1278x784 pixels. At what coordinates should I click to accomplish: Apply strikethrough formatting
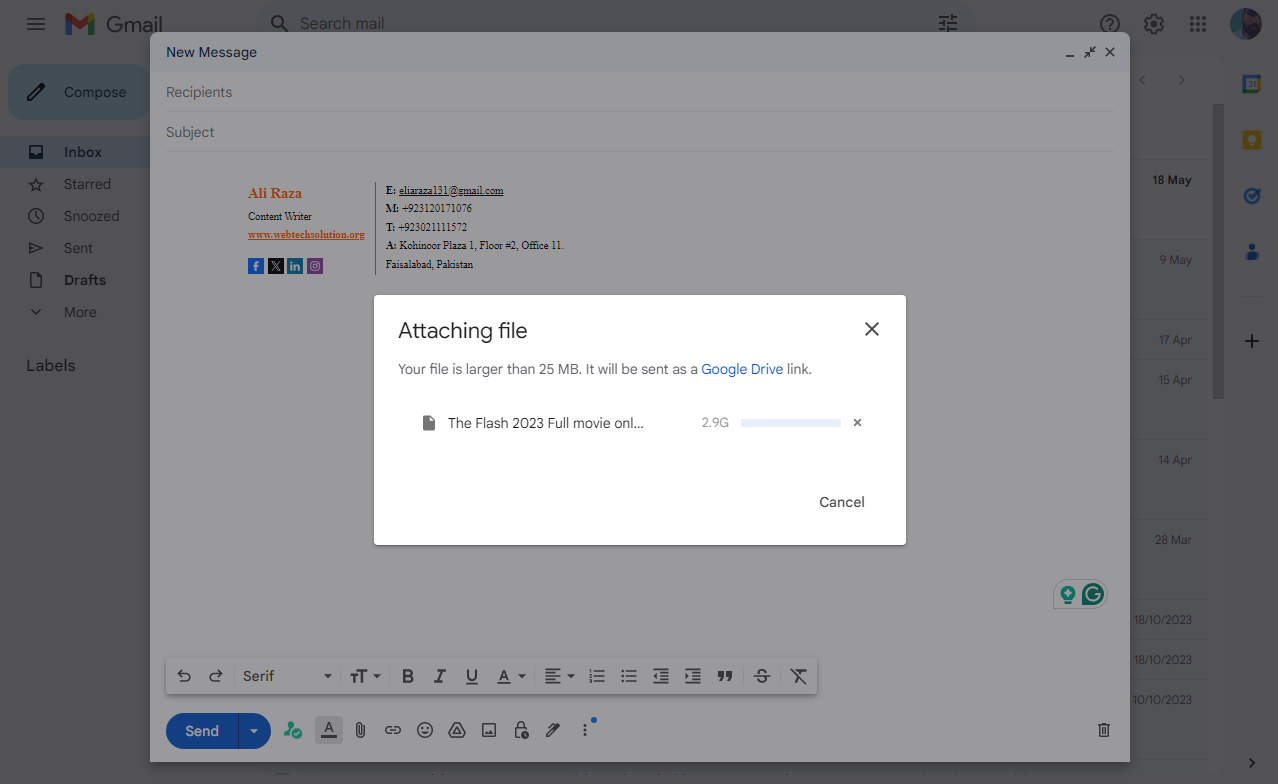pyautogui.click(x=762, y=676)
